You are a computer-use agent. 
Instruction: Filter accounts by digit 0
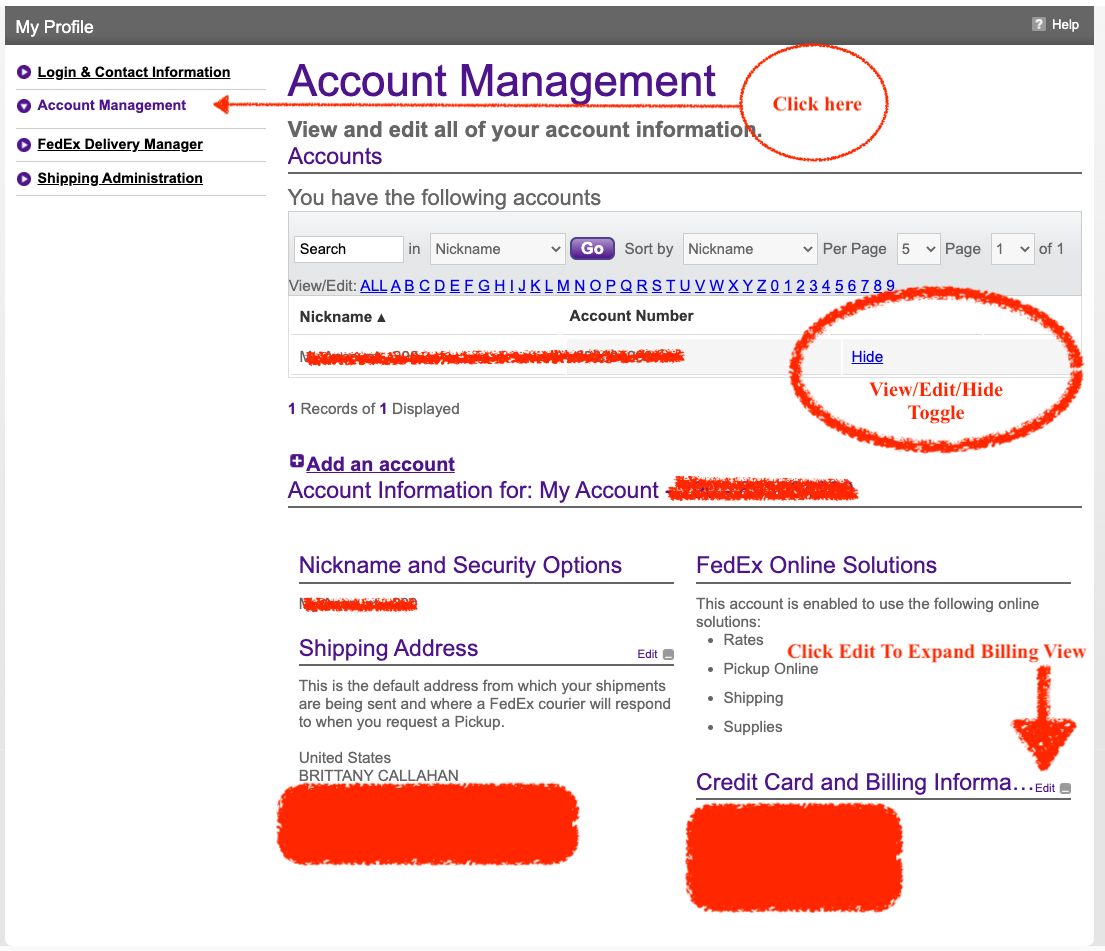click(x=774, y=286)
